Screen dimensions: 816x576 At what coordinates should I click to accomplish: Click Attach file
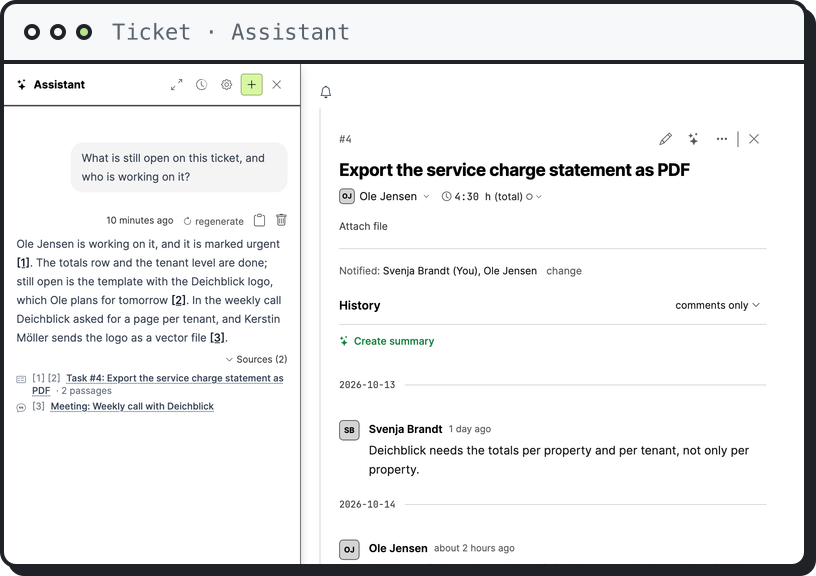click(363, 226)
